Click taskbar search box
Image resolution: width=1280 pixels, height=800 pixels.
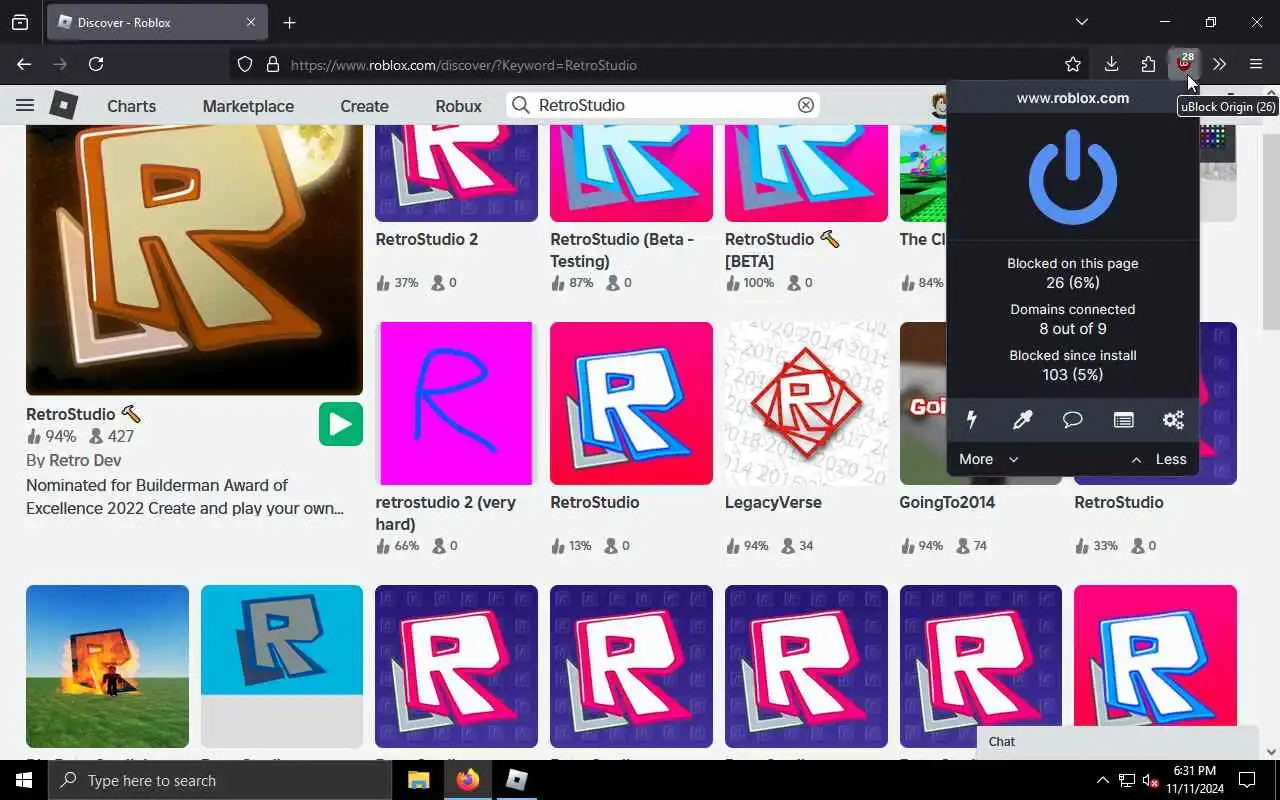pos(220,780)
